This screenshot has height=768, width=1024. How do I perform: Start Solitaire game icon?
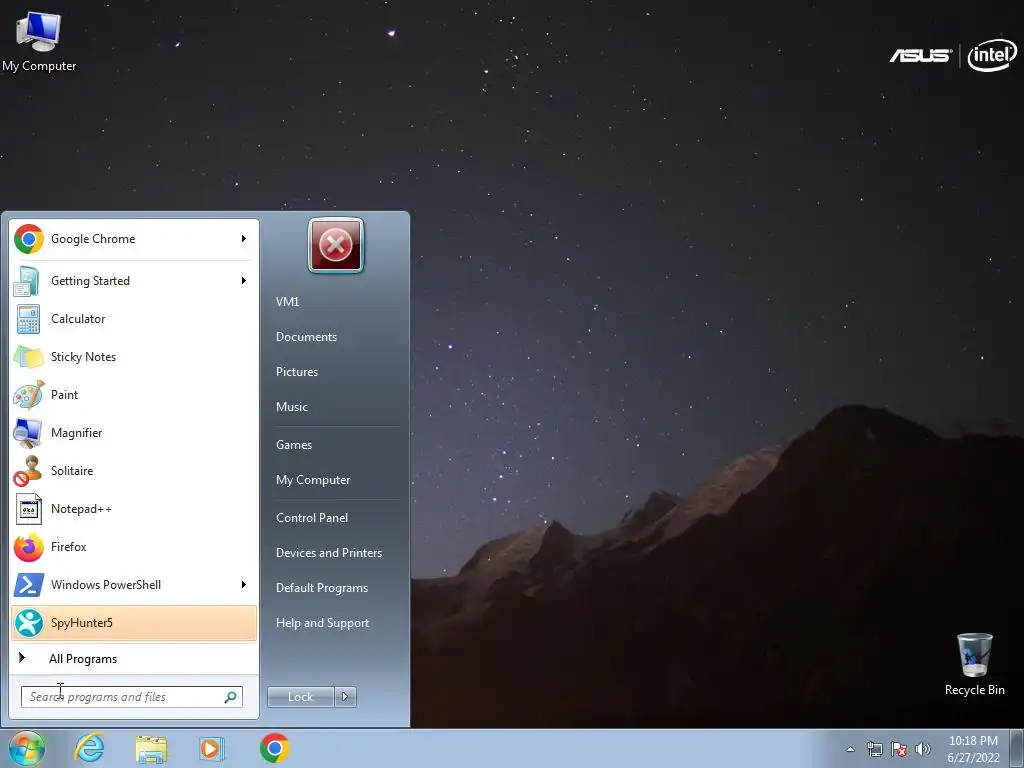click(x=28, y=471)
